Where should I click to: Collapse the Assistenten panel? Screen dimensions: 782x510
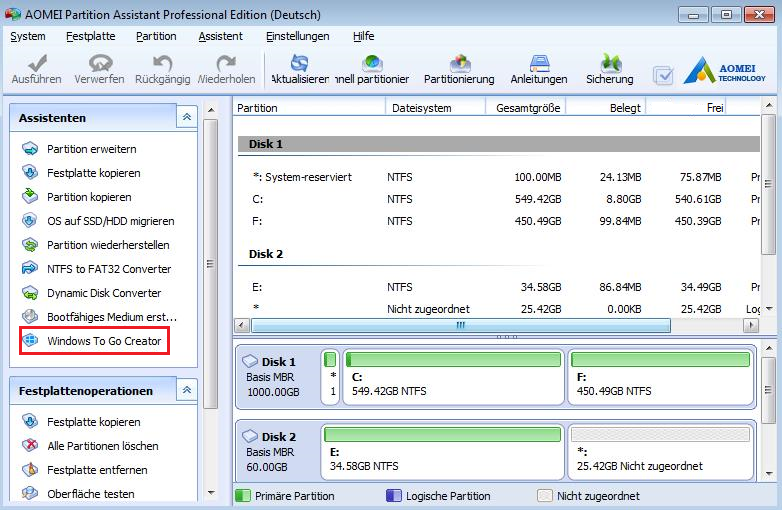[x=187, y=117]
